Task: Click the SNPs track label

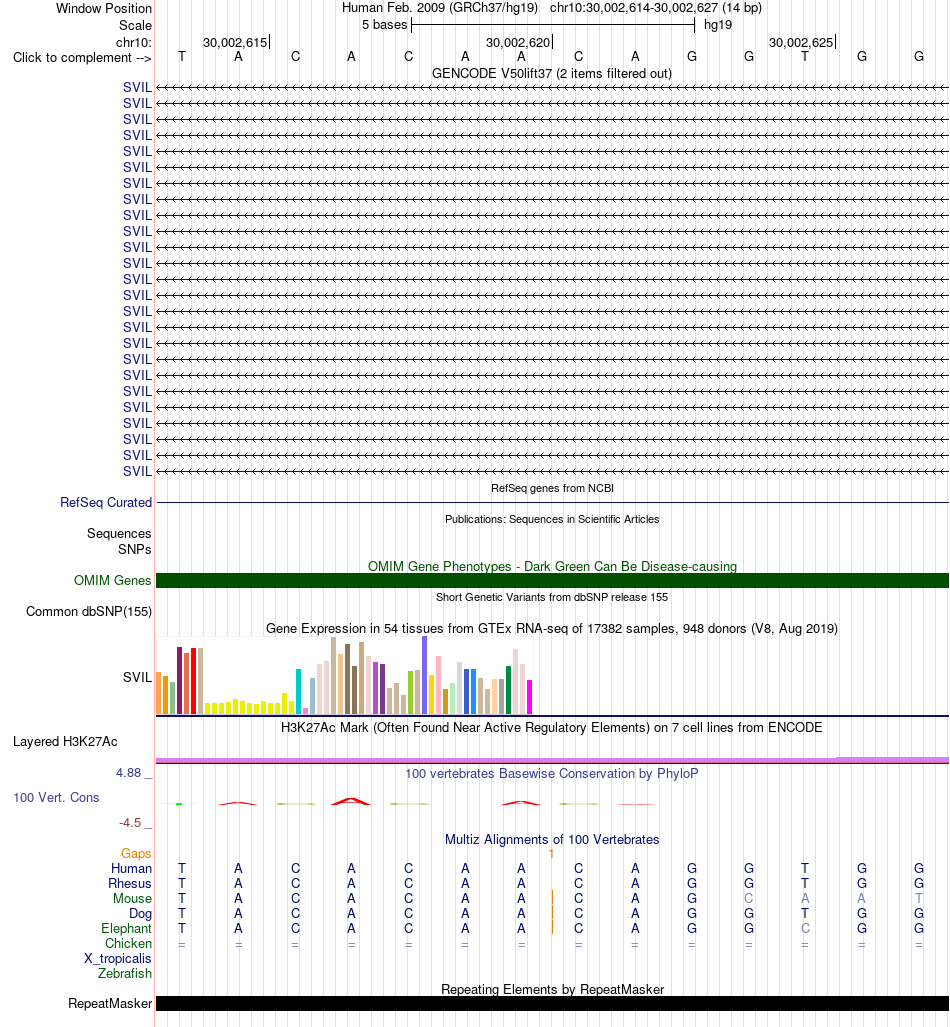Action: pyautogui.click(x=135, y=550)
